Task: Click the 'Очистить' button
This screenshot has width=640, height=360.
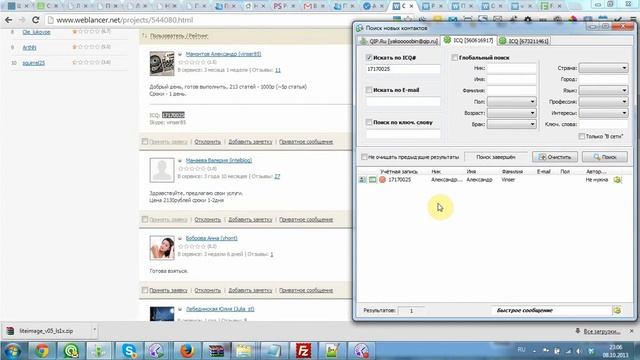Action: (555, 157)
